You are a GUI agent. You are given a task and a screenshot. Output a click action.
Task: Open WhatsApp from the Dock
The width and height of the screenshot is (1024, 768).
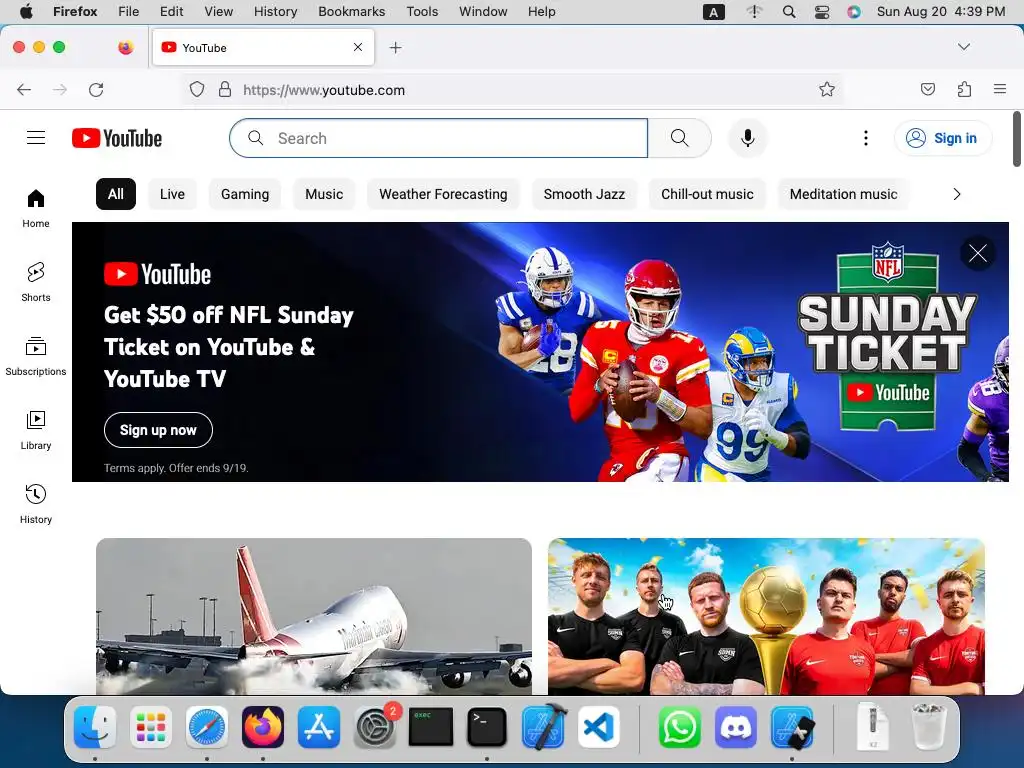(679, 727)
